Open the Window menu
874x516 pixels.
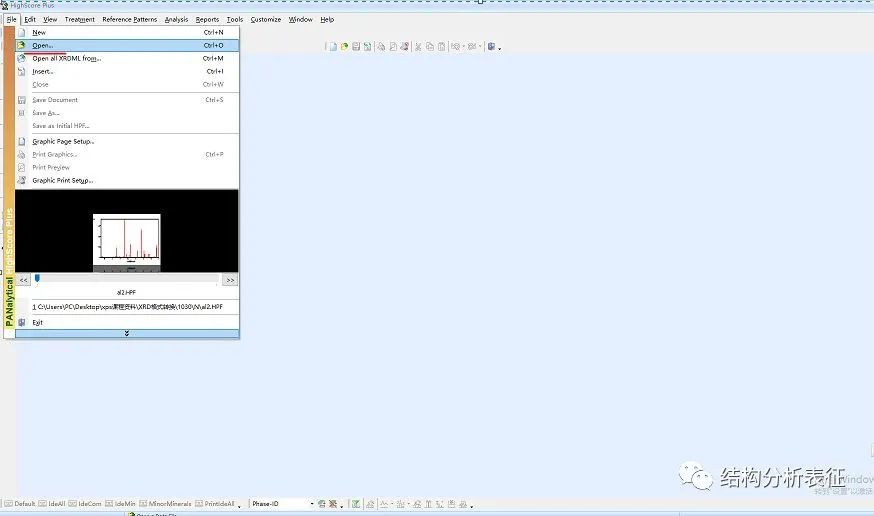point(300,20)
